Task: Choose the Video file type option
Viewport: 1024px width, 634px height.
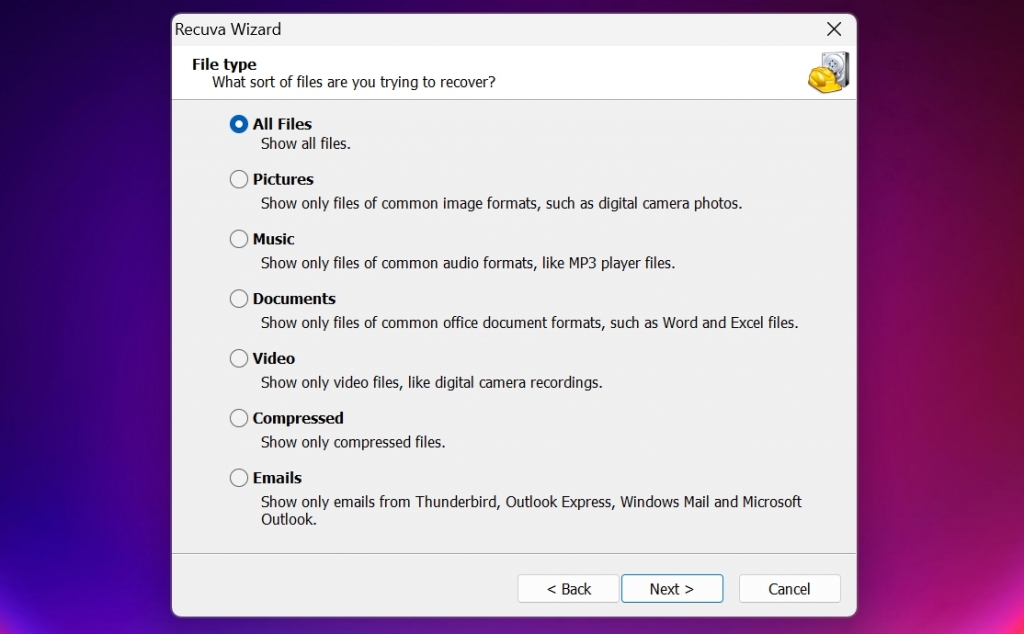Action: coord(238,358)
